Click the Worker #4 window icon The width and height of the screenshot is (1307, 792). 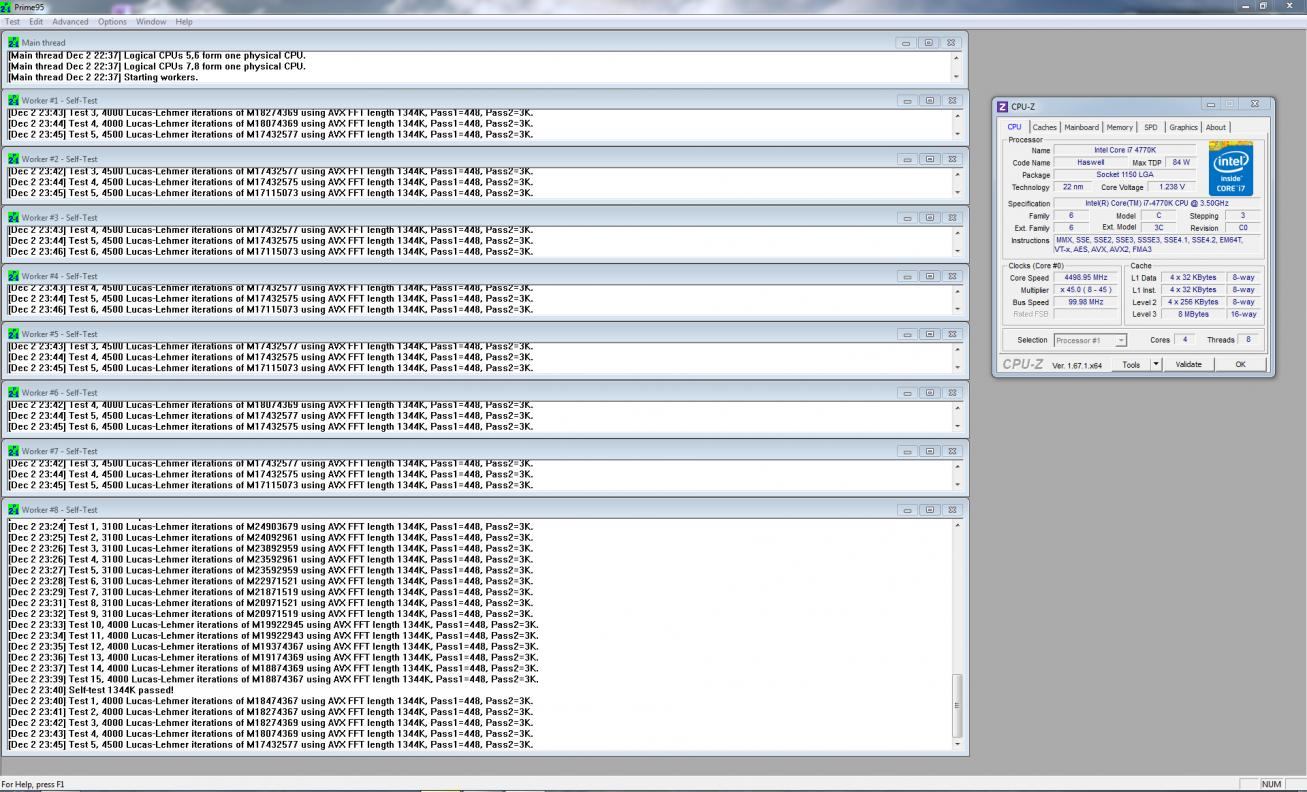[14, 276]
